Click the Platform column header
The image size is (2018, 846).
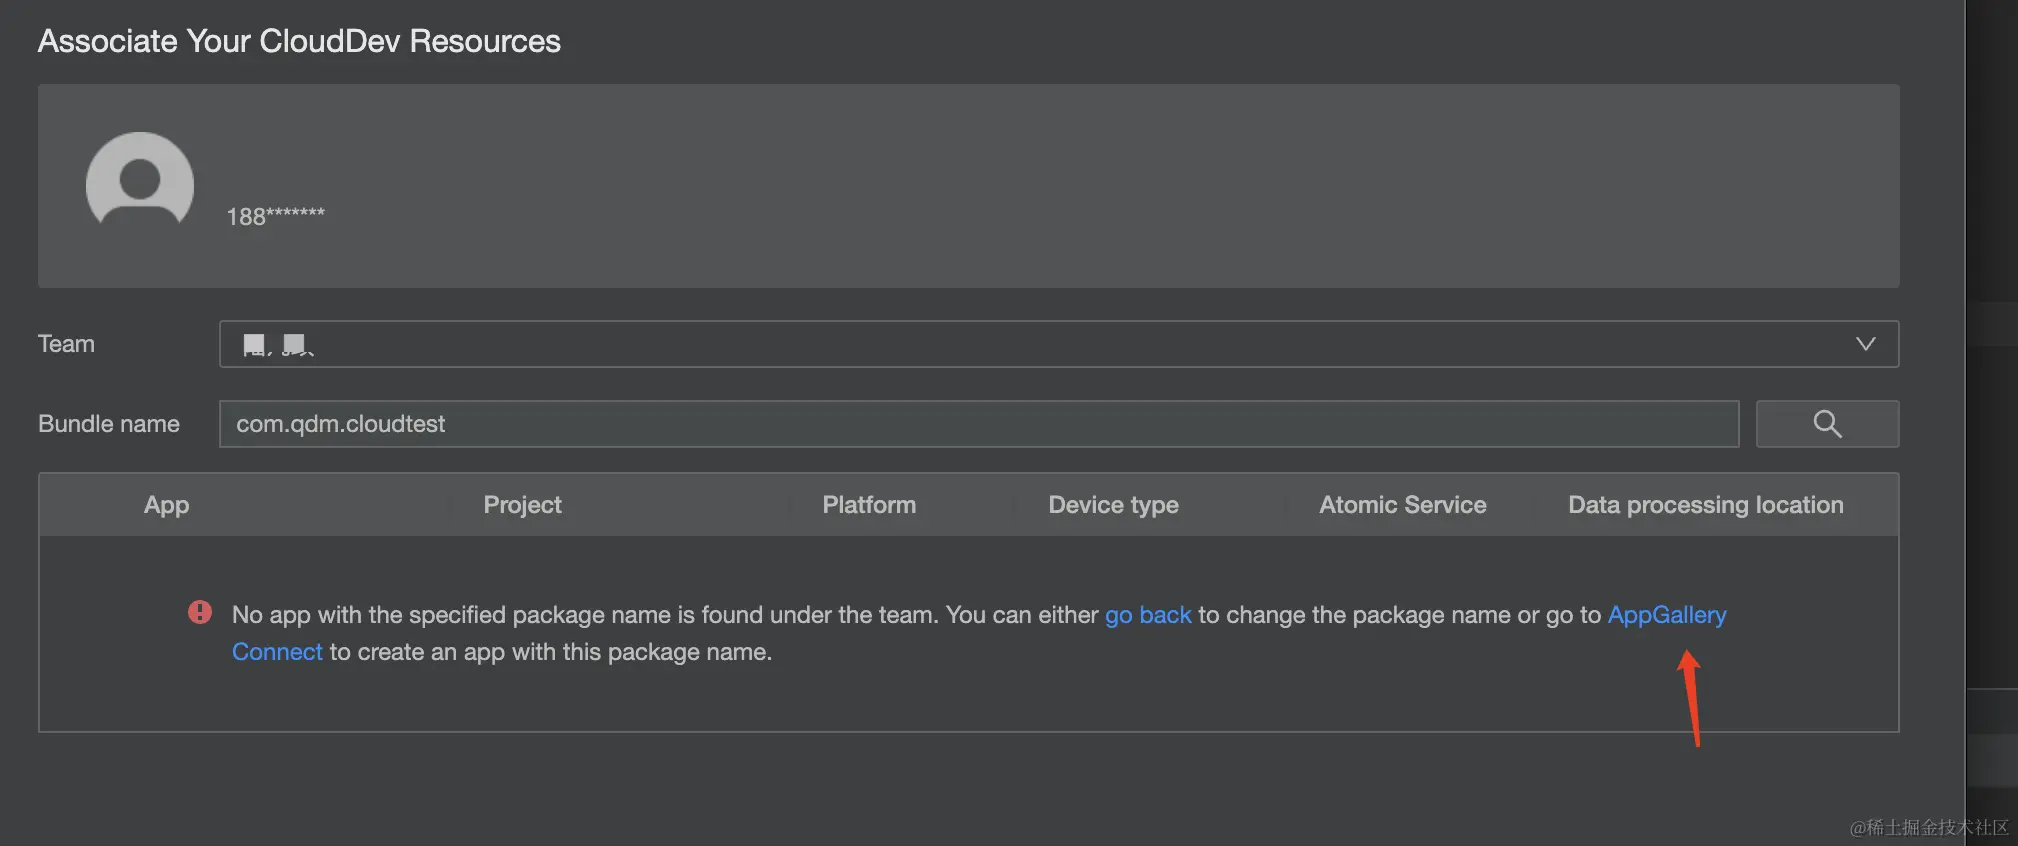[869, 505]
